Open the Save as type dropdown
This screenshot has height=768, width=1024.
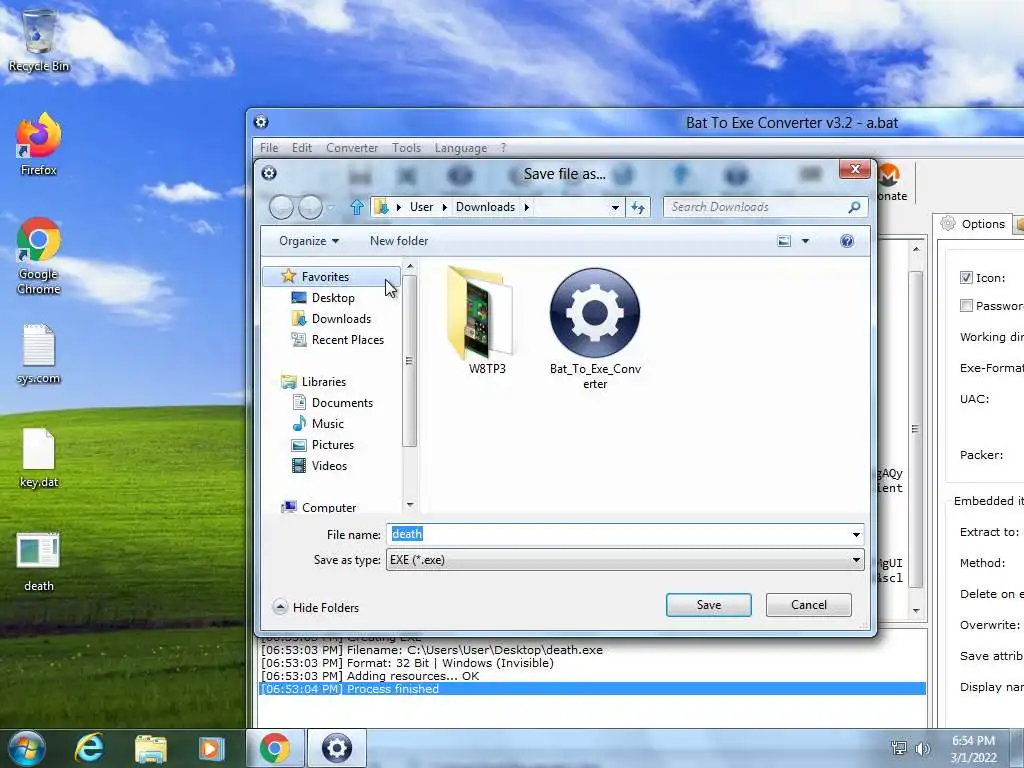click(856, 560)
